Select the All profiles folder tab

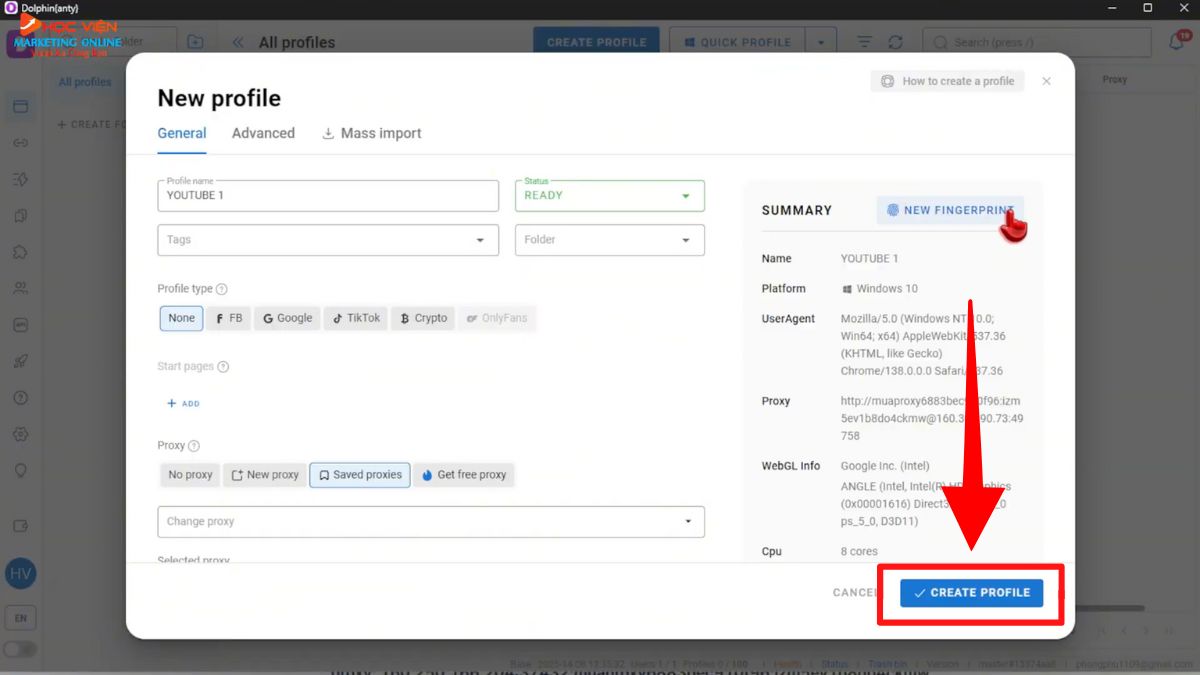(85, 82)
